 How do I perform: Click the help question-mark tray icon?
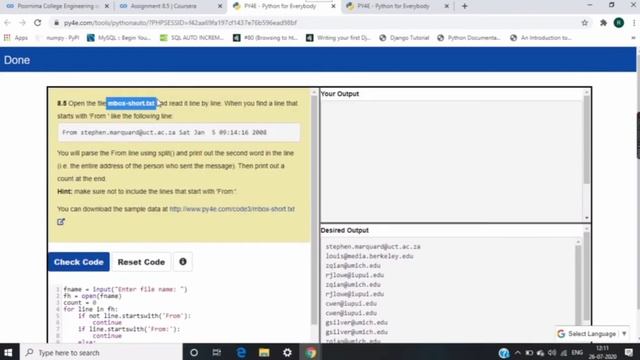[x=504, y=353]
